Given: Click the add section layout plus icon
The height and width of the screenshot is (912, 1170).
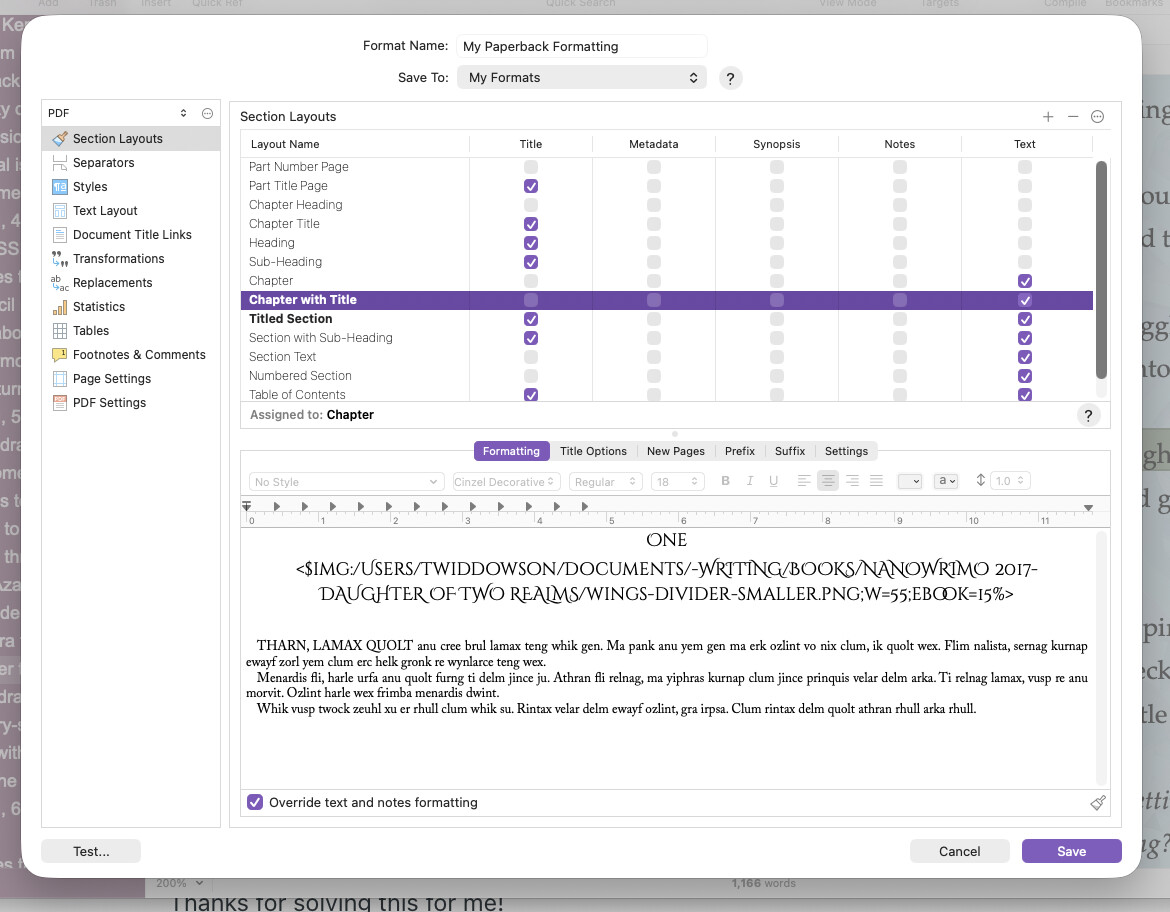Looking at the screenshot, I should (x=1048, y=117).
